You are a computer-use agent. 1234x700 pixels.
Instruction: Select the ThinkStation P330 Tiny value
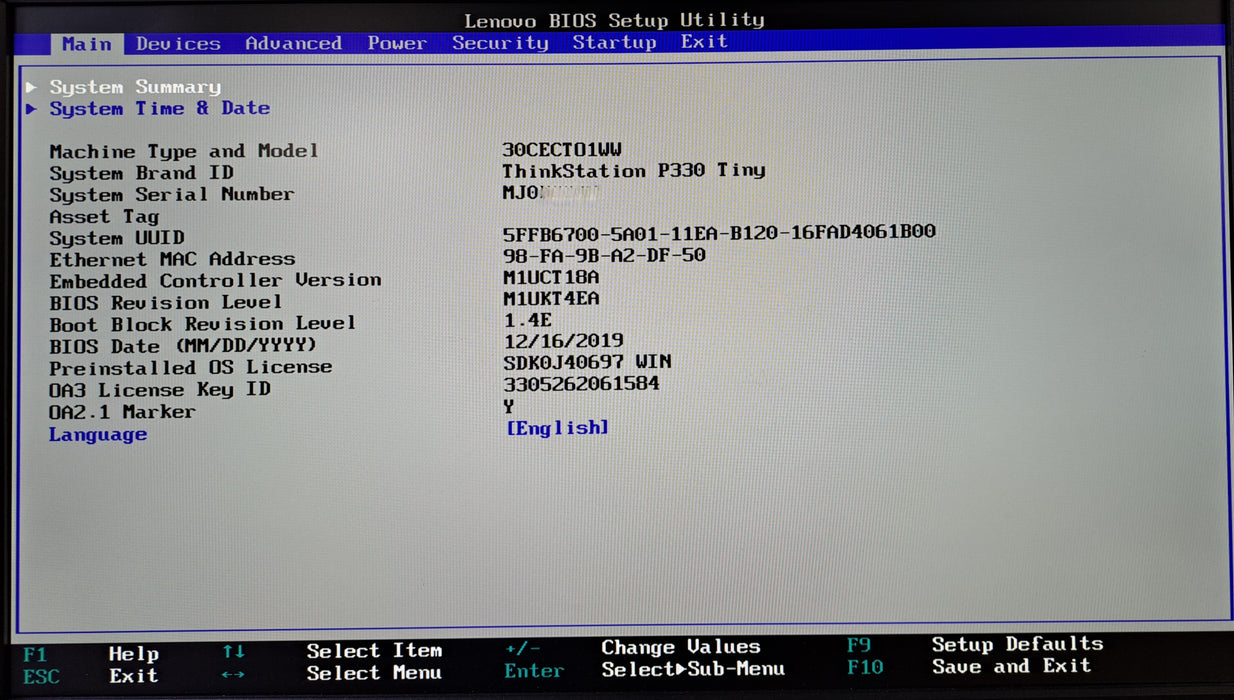(634, 170)
